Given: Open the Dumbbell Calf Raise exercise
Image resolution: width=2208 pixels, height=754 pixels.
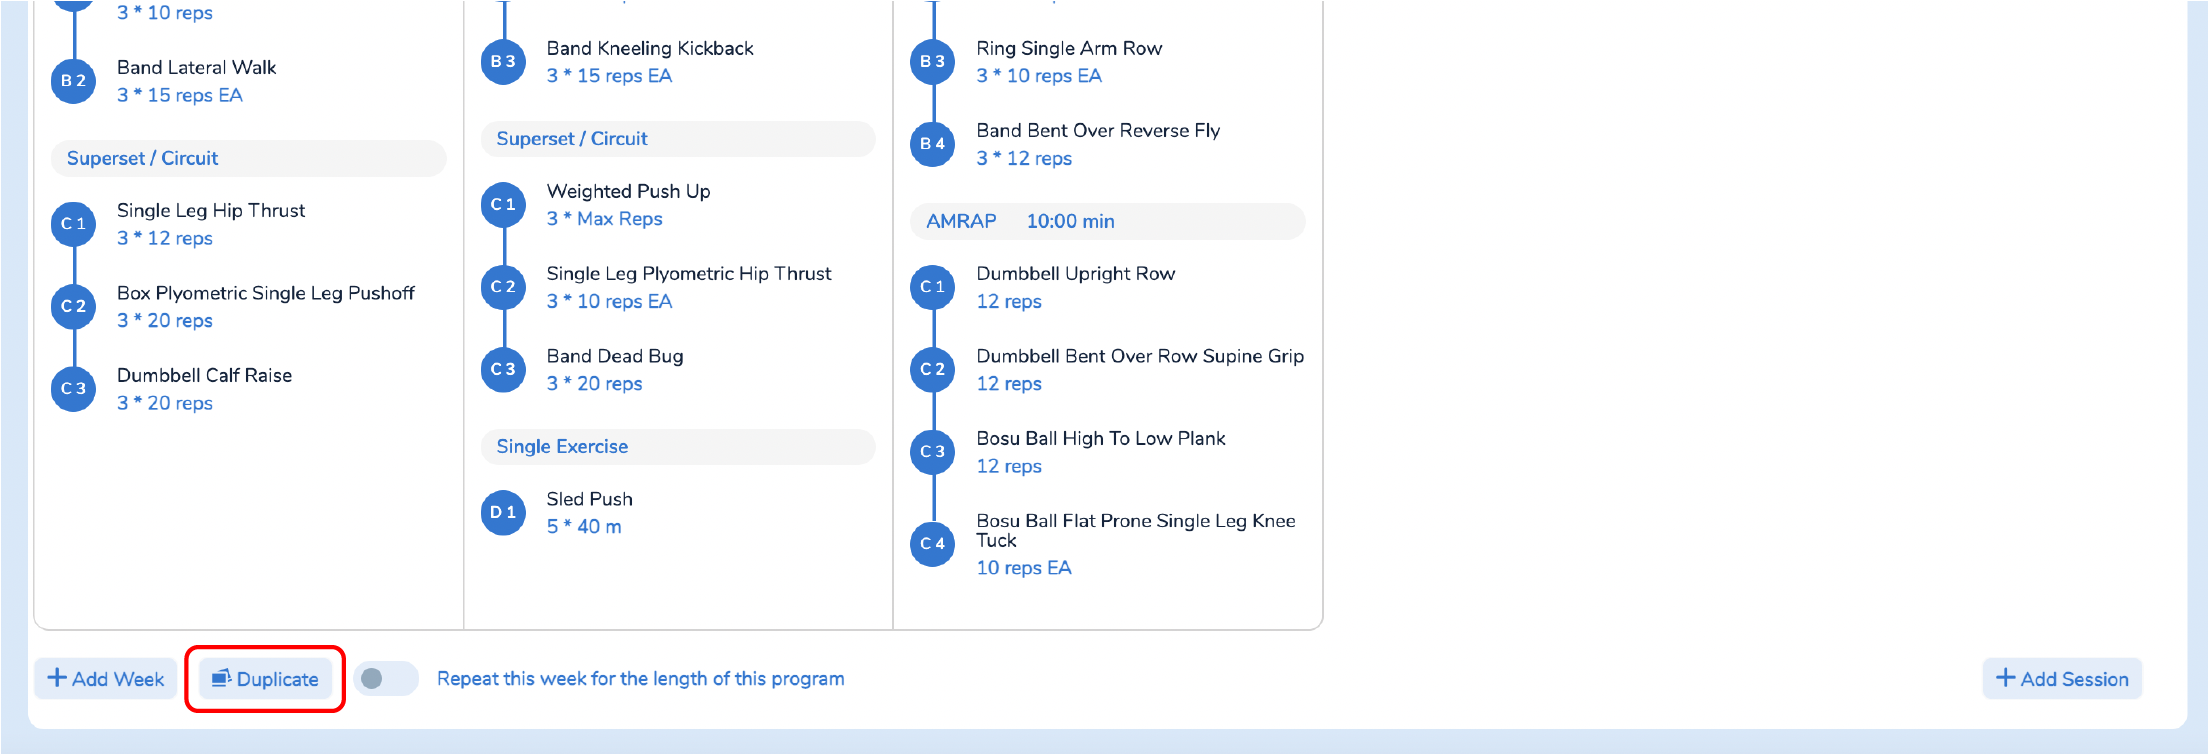Looking at the screenshot, I should click(x=204, y=375).
